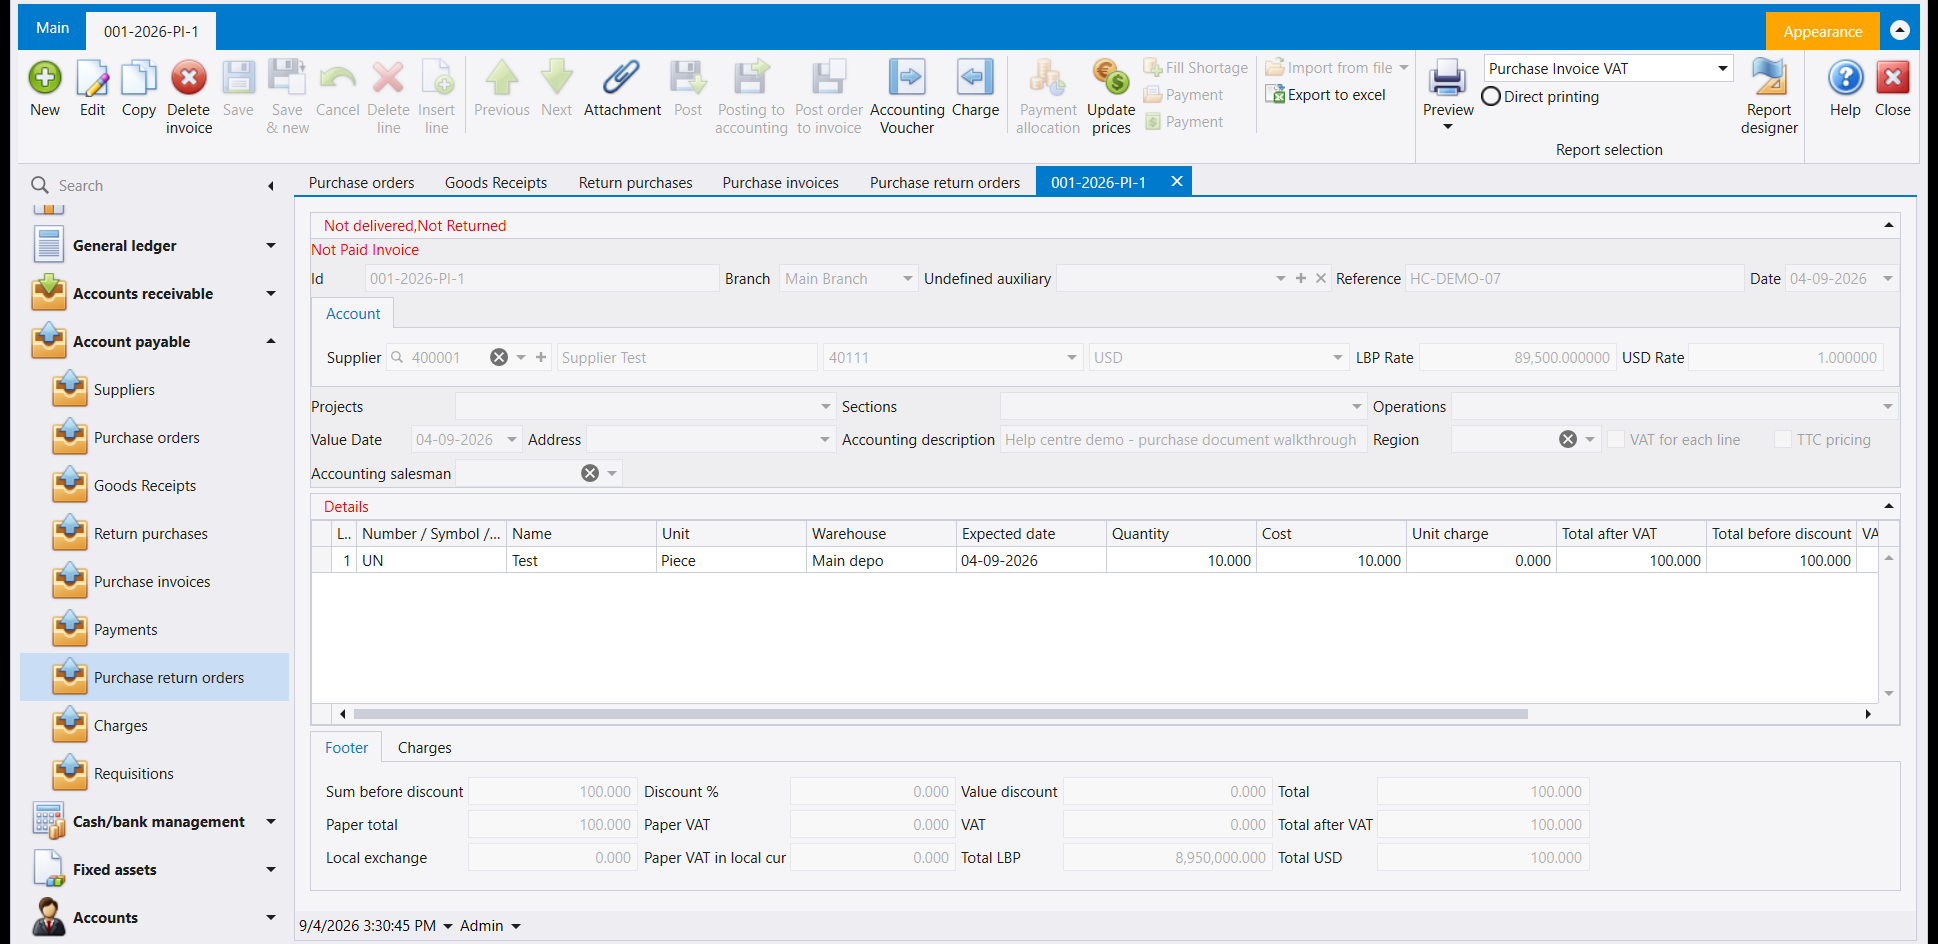The height and width of the screenshot is (944, 1938).
Task: Open the Projects dropdown
Action: [x=645, y=407]
